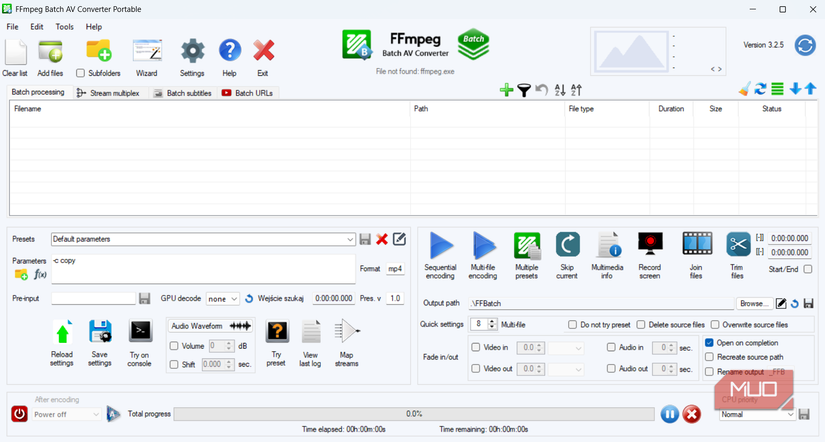Open Join files tool
Image resolution: width=825 pixels, height=442 pixels.
(697, 244)
